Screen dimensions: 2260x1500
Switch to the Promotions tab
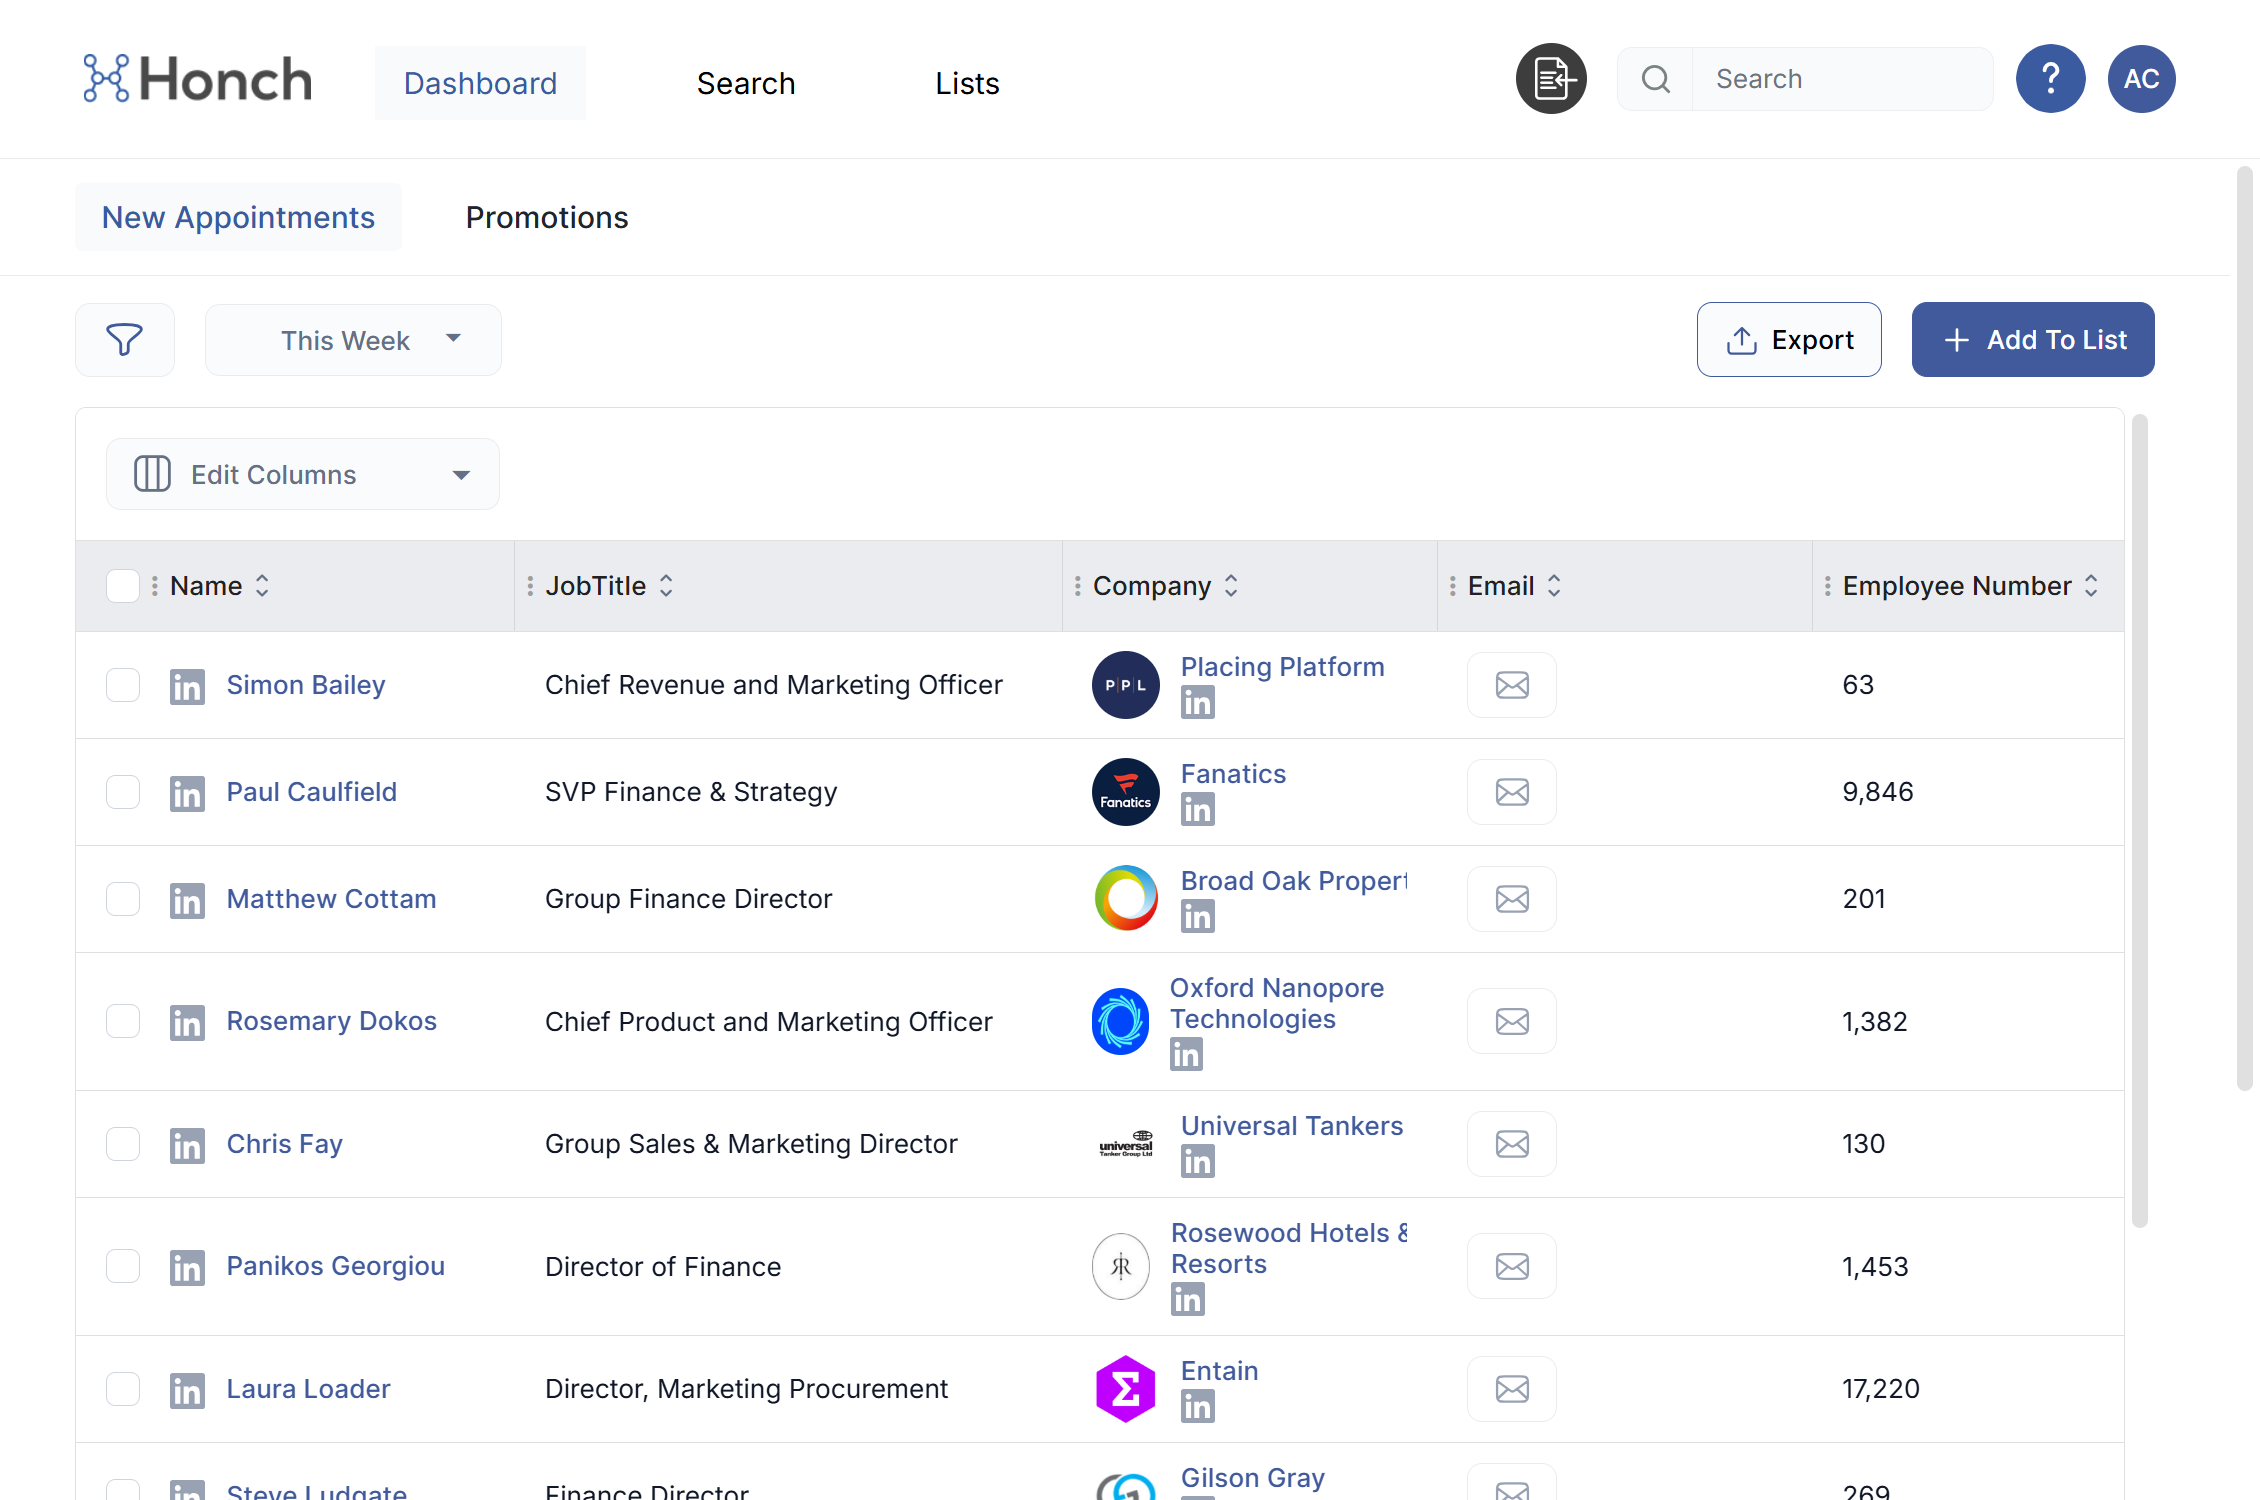(546, 217)
